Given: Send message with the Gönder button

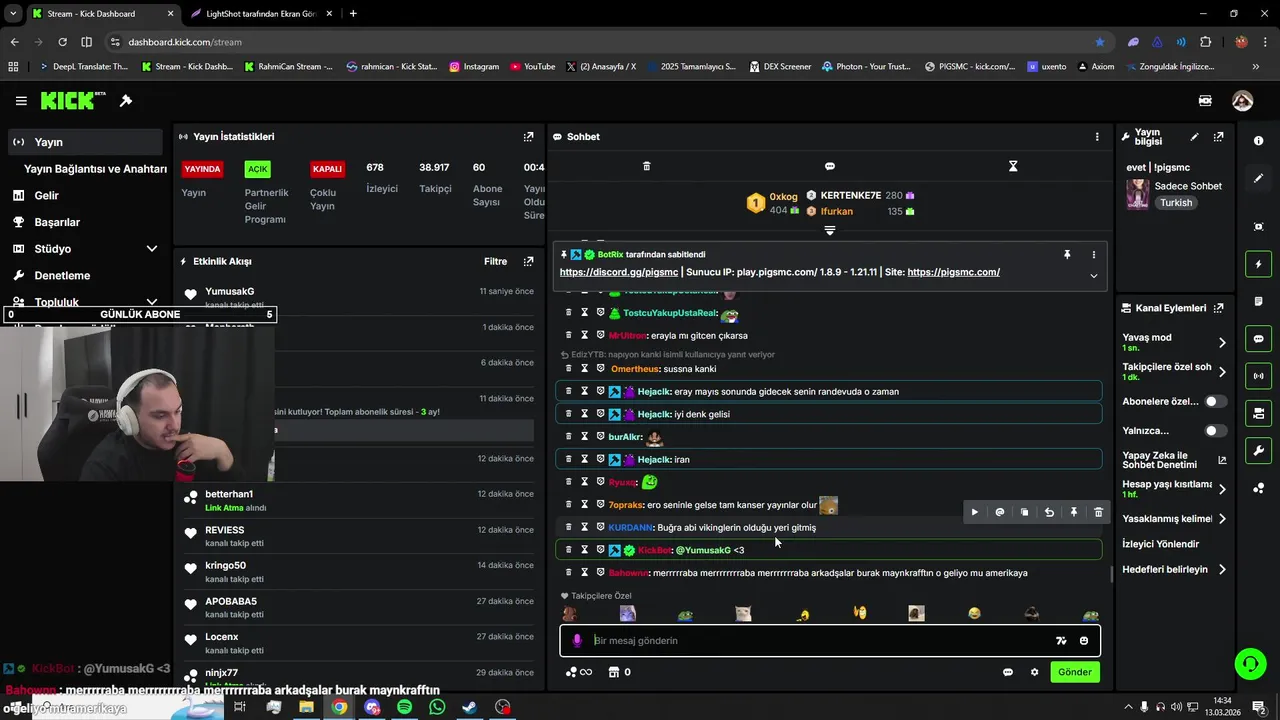Looking at the screenshot, I should pyautogui.click(x=1075, y=672).
